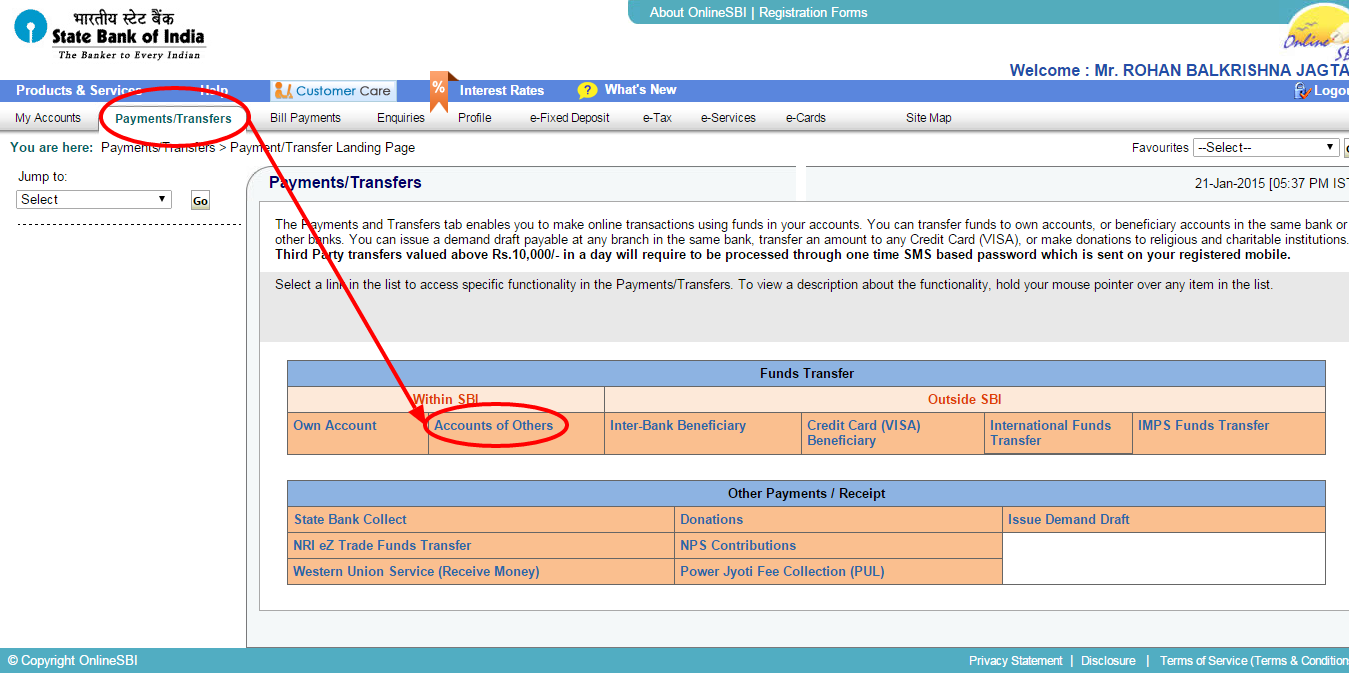This screenshot has width=1349, height=688.
Task: Open the Favourites dropdown
Action: coord(1266,147)
